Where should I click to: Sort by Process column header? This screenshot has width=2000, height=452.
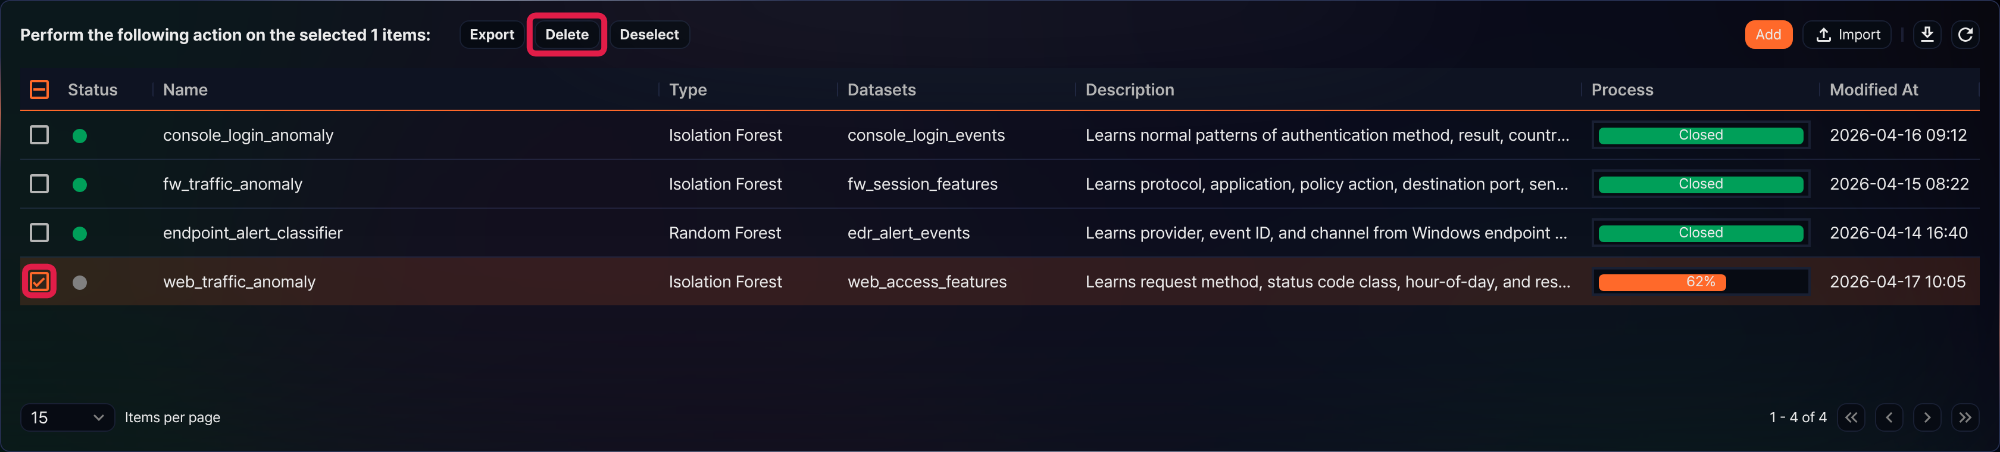click(1622, 90)
